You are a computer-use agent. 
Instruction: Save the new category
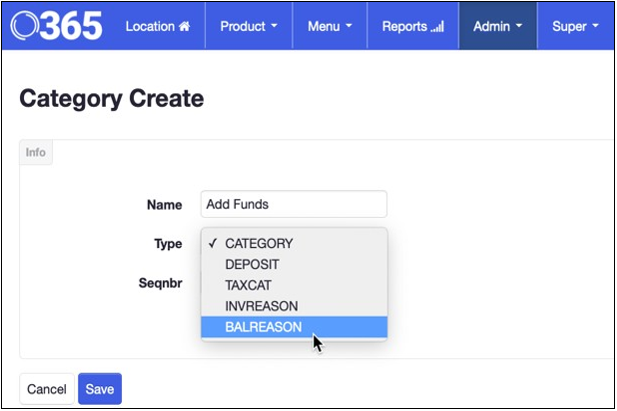[x=99, y=389]
